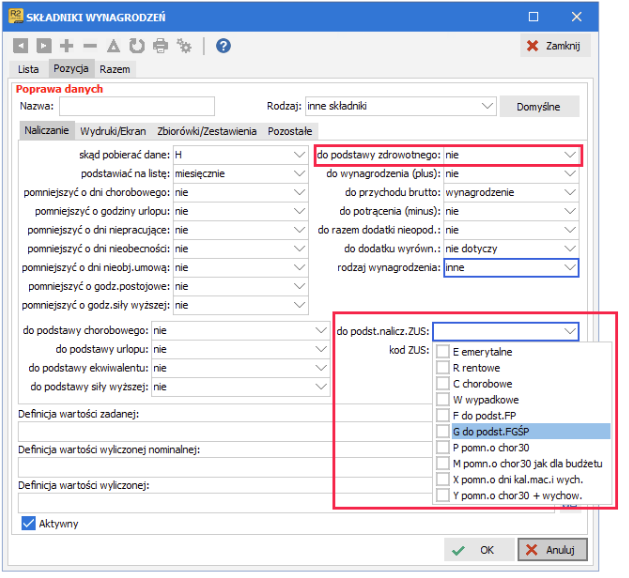Image resolution: width=629 pixels, height=578 pixels.
Task: Open do razem dodatki nieopod. dropdown
Action: 511,230
